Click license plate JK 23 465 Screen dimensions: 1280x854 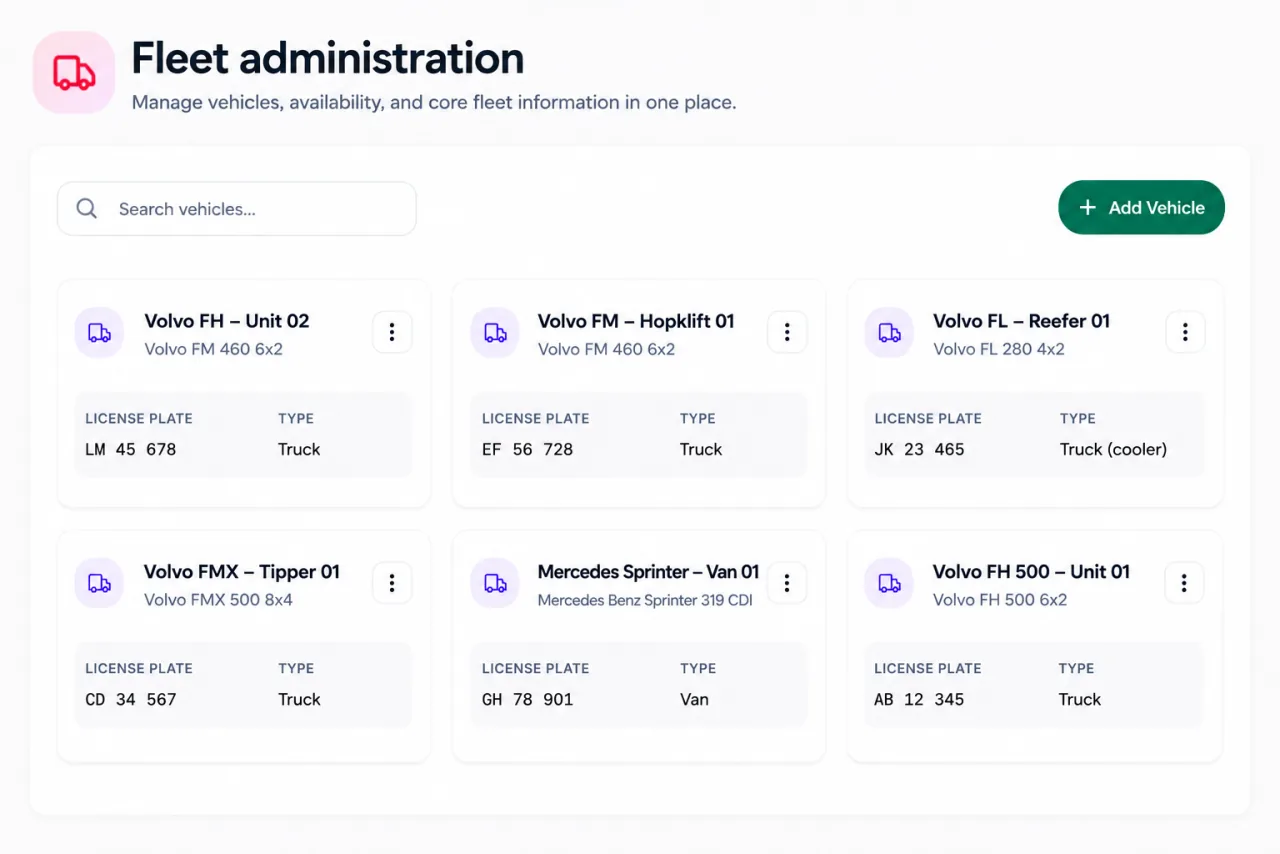919,449
